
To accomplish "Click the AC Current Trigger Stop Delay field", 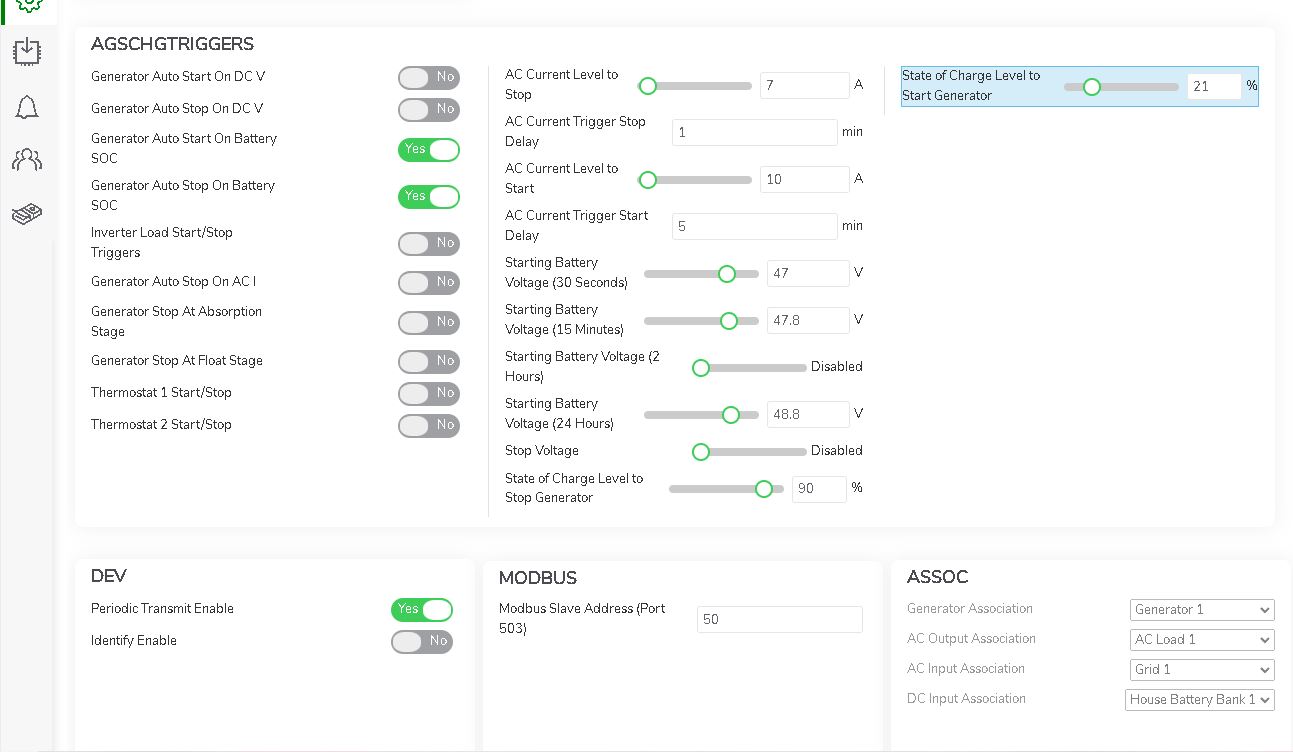I will click(754, 133).
